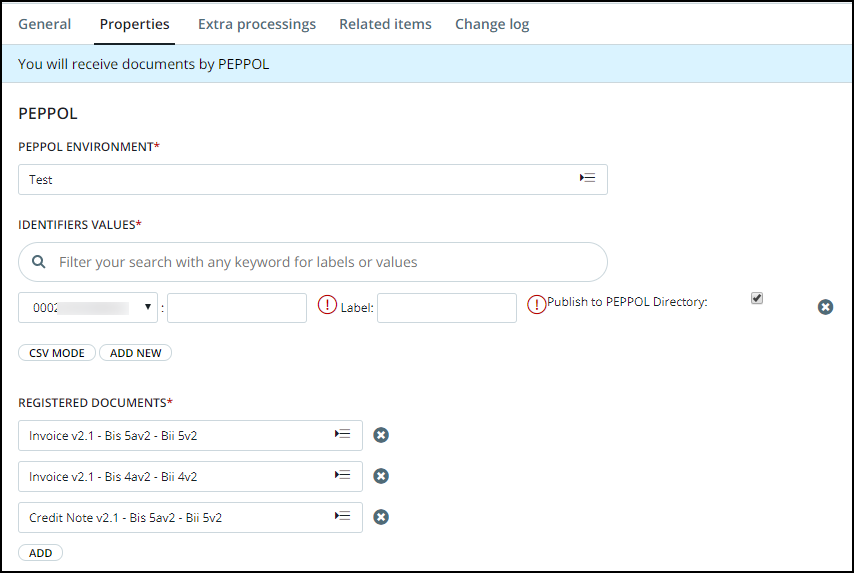Open Invoice v2.1 Bis 5av2 document selector
854x573 pixels.
[190, 436]
